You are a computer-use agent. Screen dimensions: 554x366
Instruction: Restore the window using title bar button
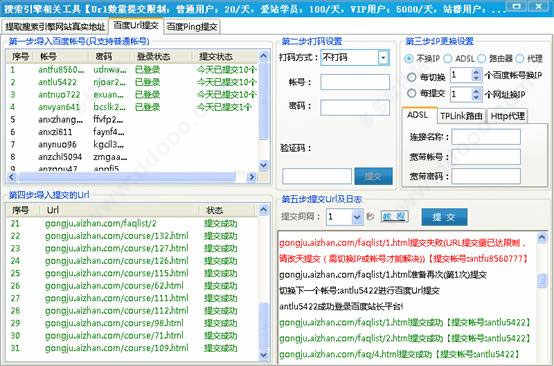pyautogui.click(x=516, y=6)
